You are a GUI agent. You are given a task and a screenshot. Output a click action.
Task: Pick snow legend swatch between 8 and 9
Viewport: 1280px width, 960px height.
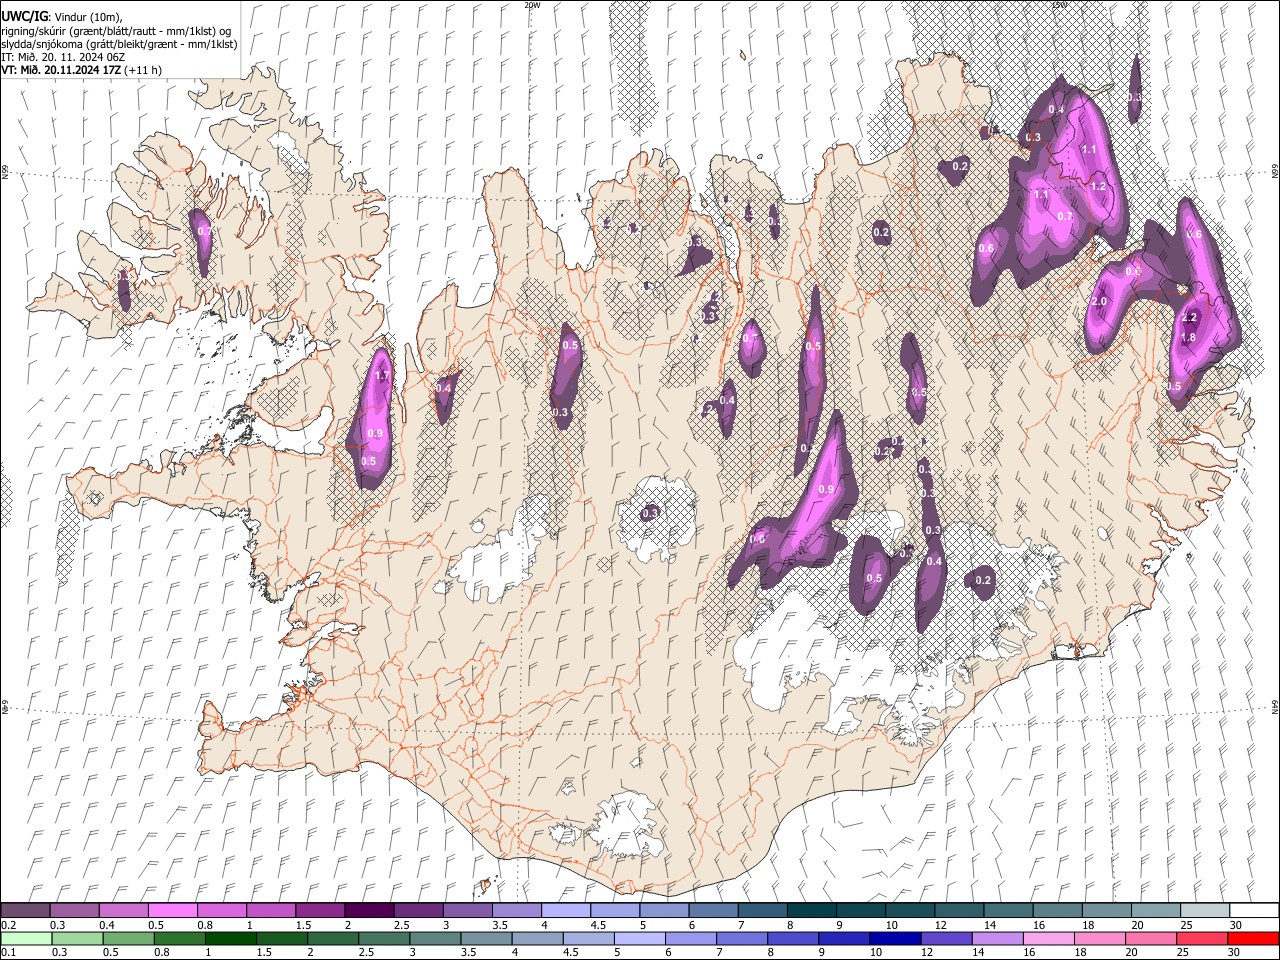811,910
